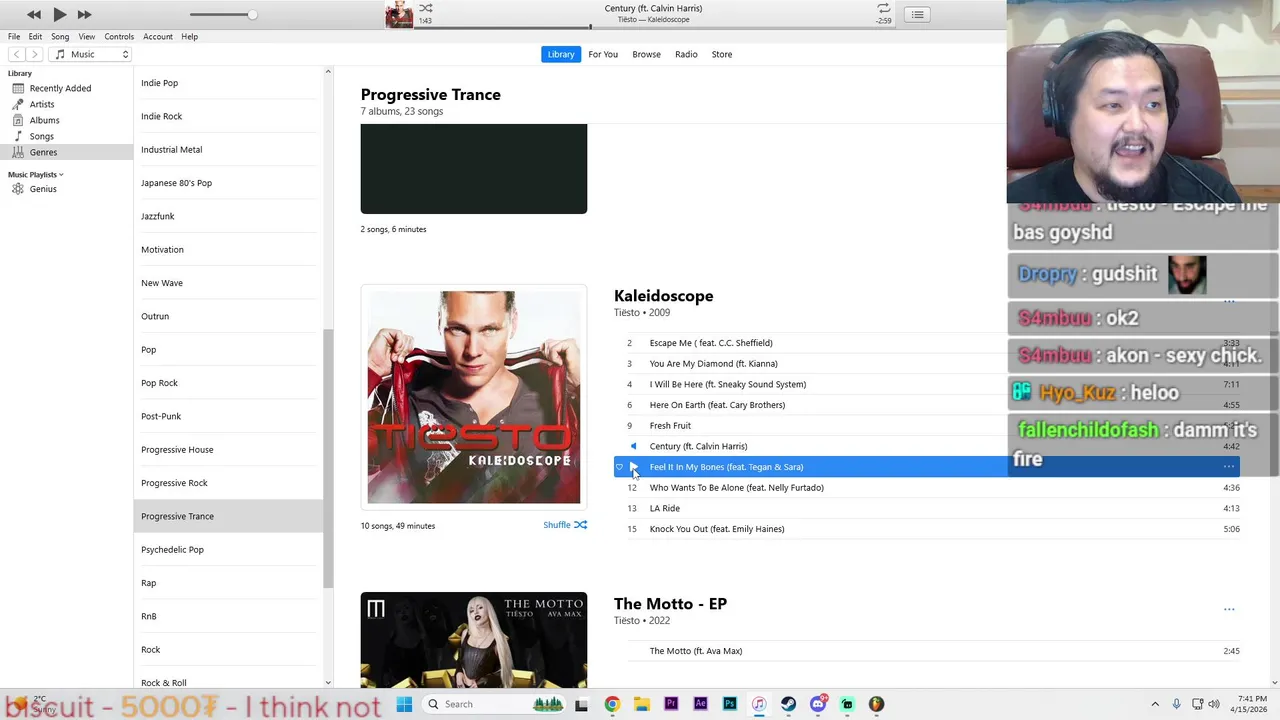Open the Edit menu

tap(35, 36)
